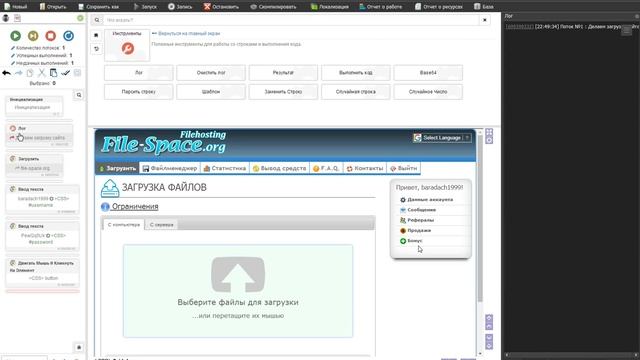Select the Ввод текста #username block

42,200
